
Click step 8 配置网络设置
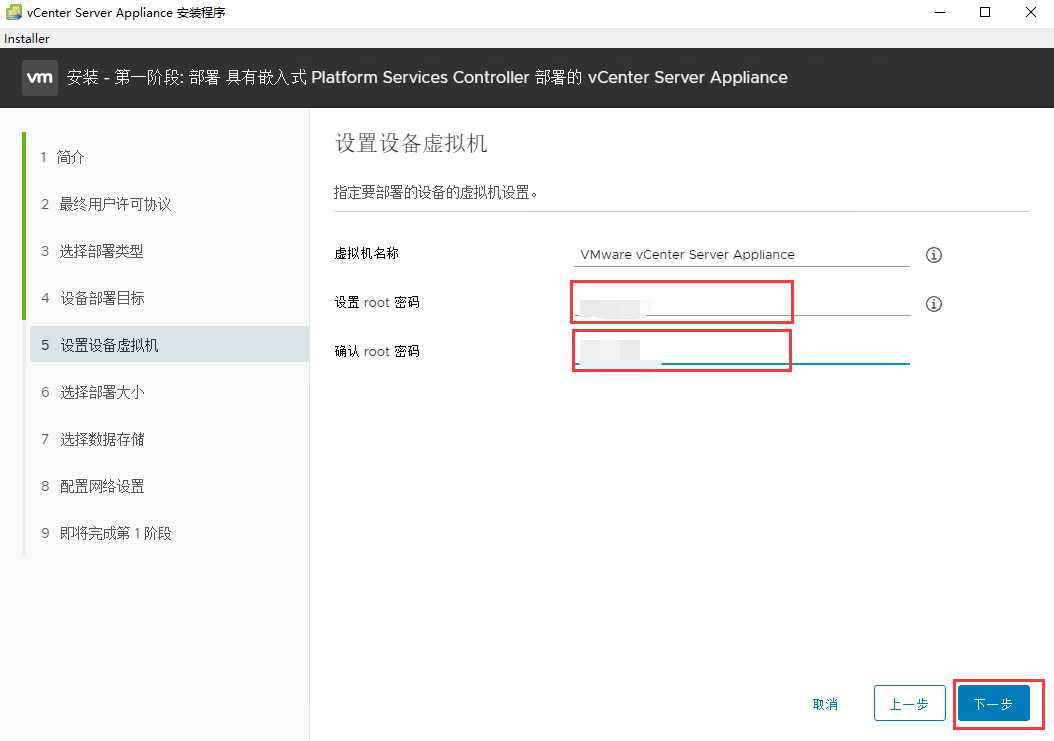click(101, 486)
